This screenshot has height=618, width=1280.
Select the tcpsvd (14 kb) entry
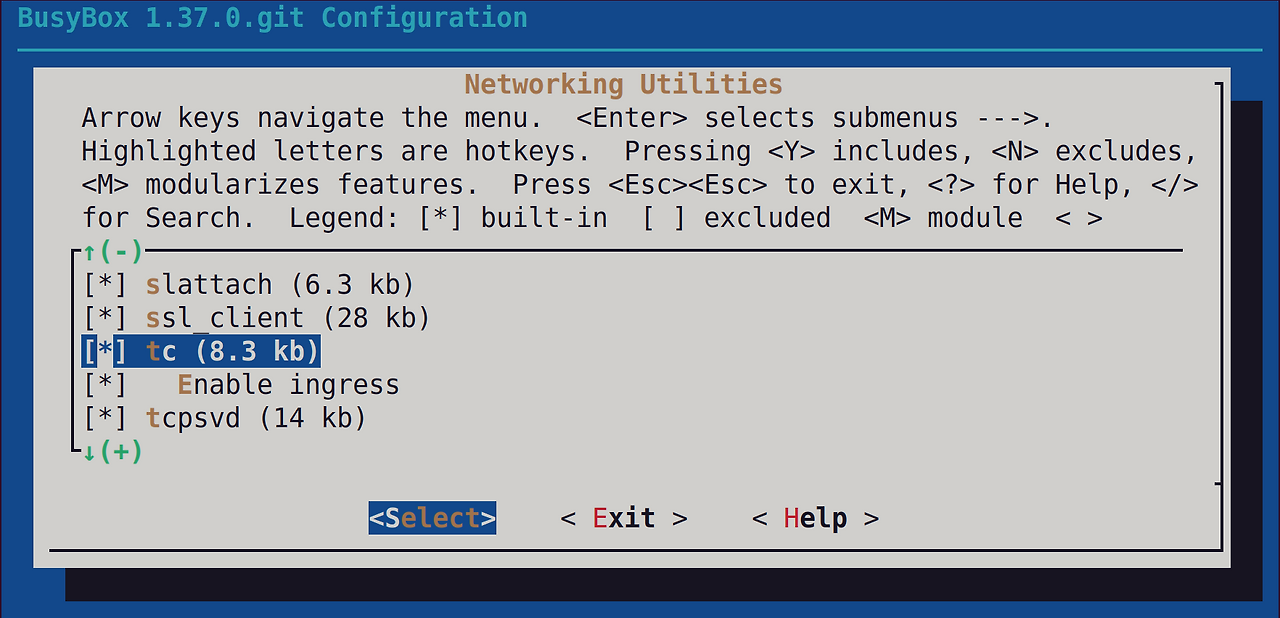click(x=256, y=418)
